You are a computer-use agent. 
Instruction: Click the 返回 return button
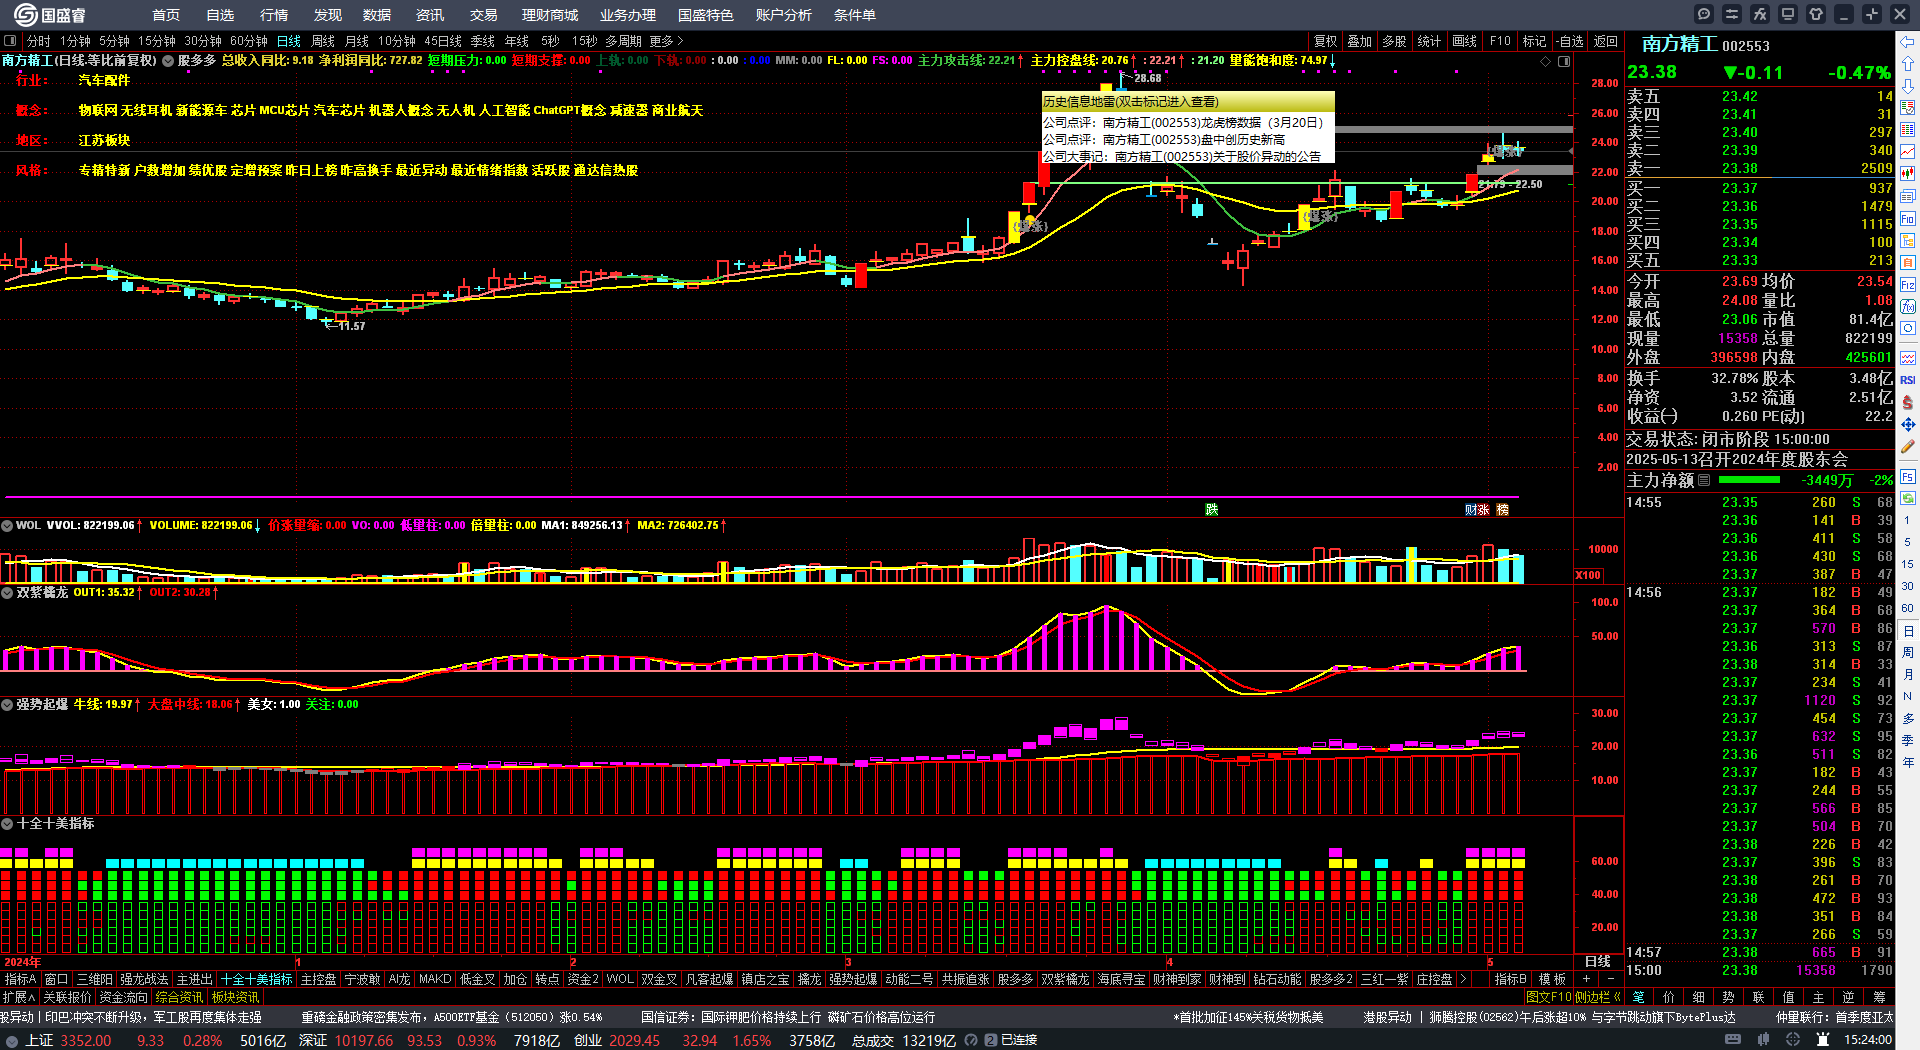point(1606,41)
